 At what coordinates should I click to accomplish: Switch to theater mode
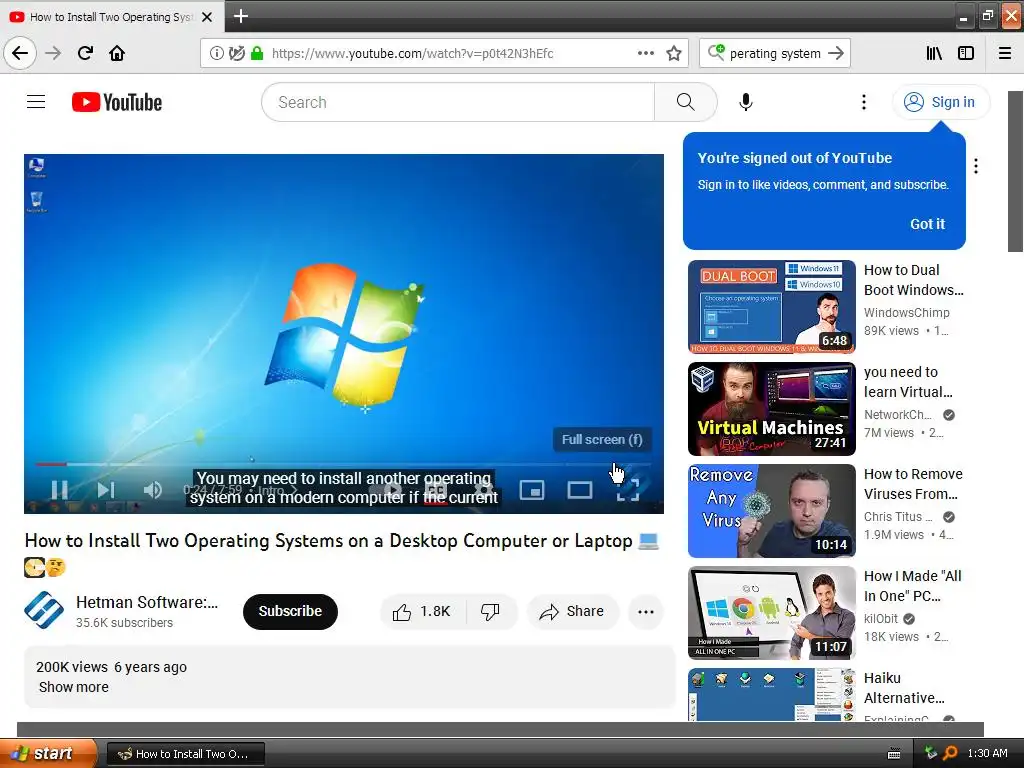tap(580, 490)
